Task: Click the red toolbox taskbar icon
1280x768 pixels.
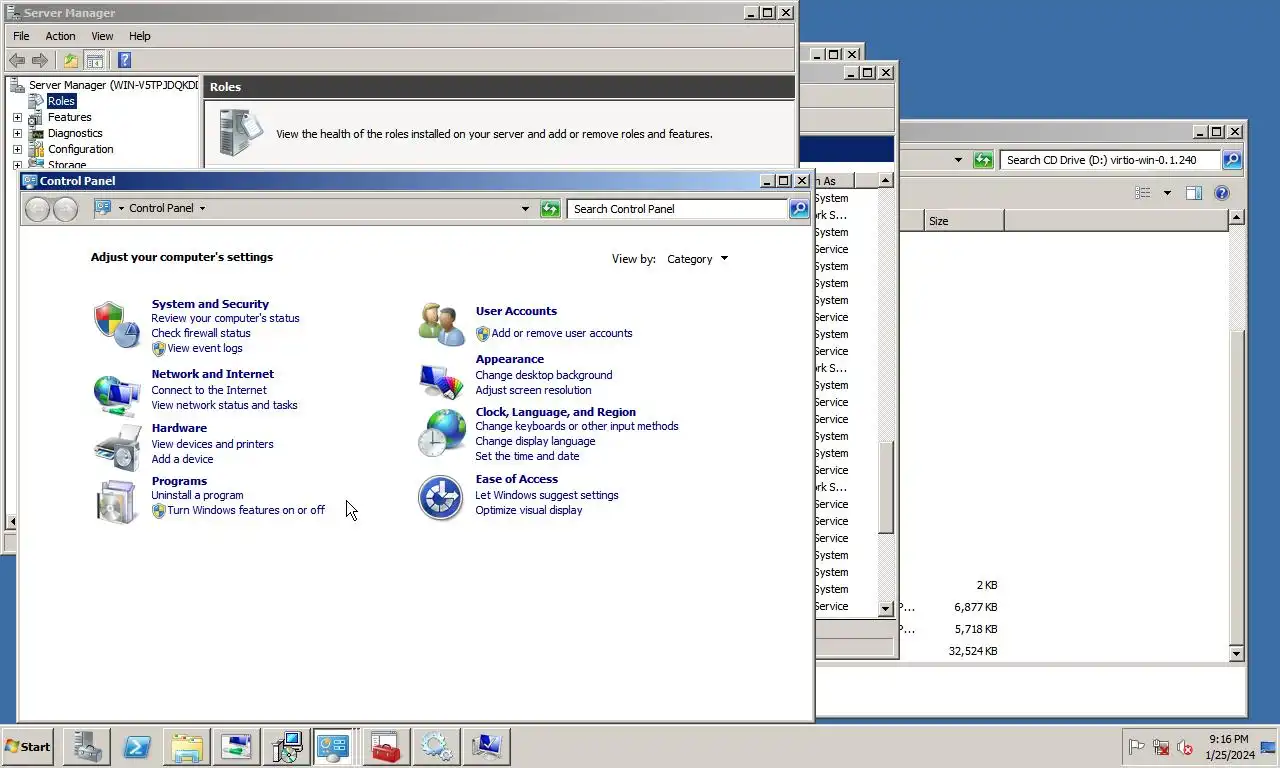Action: (386, 747)
